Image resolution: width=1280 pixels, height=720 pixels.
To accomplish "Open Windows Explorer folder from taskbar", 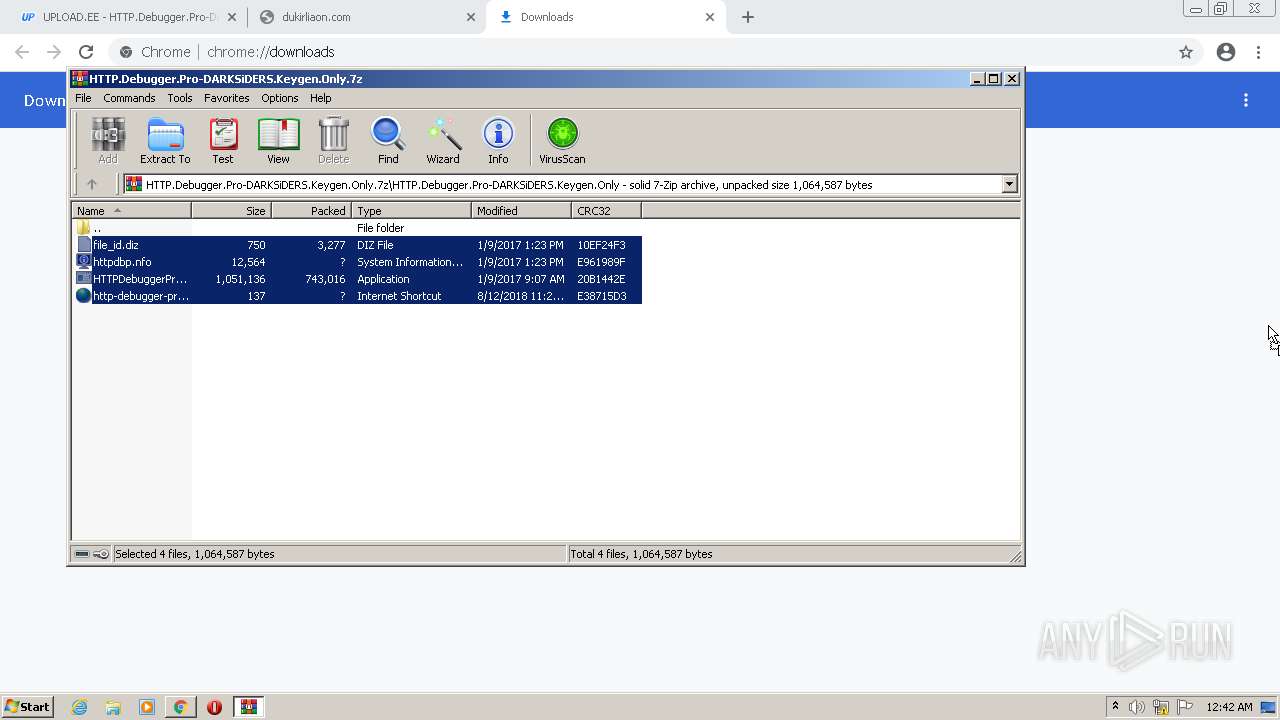I will click(113, 707).
